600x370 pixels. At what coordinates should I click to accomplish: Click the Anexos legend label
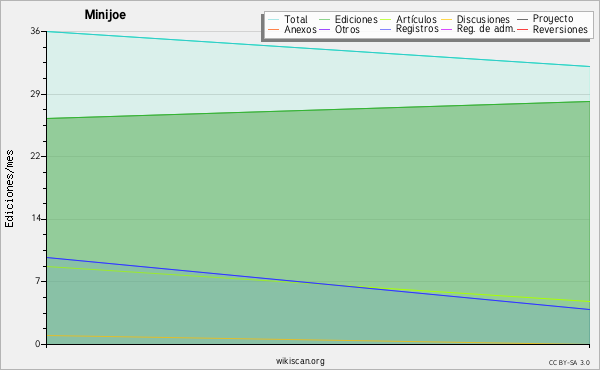300,29
